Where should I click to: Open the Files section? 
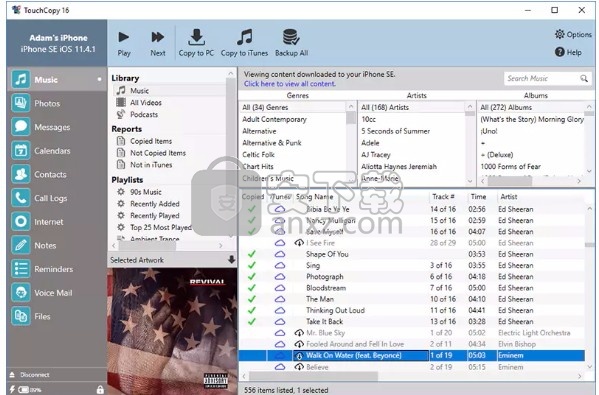click(x=57, y=316)
